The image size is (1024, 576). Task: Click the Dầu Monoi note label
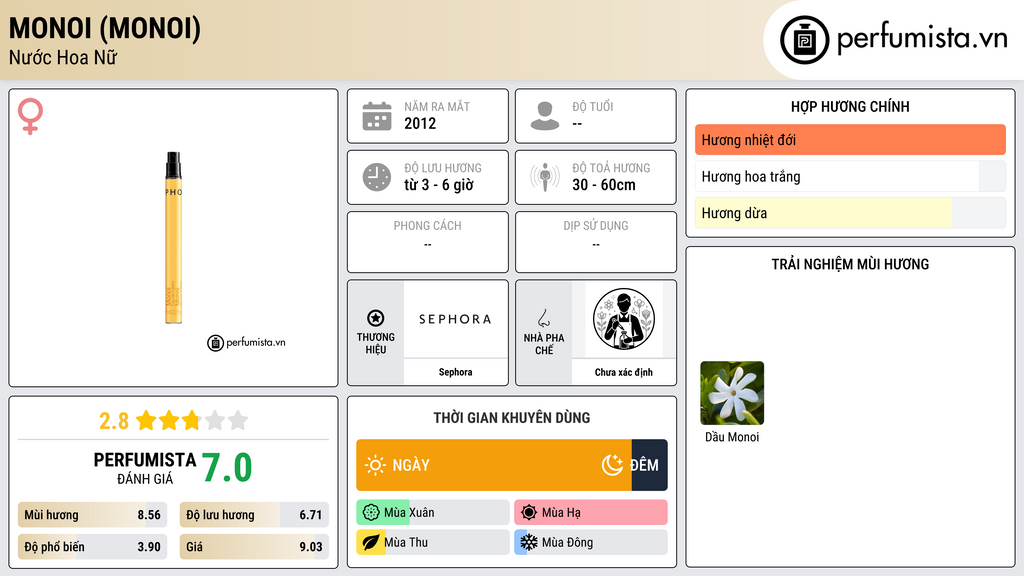point(732,437)
